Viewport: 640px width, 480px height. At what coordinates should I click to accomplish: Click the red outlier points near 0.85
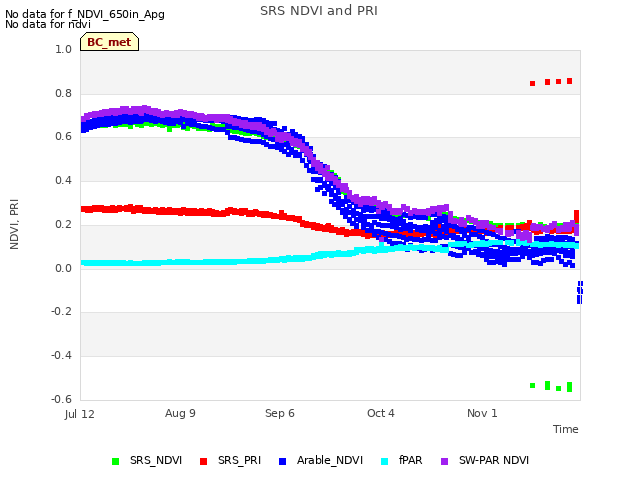coord(551,82)
